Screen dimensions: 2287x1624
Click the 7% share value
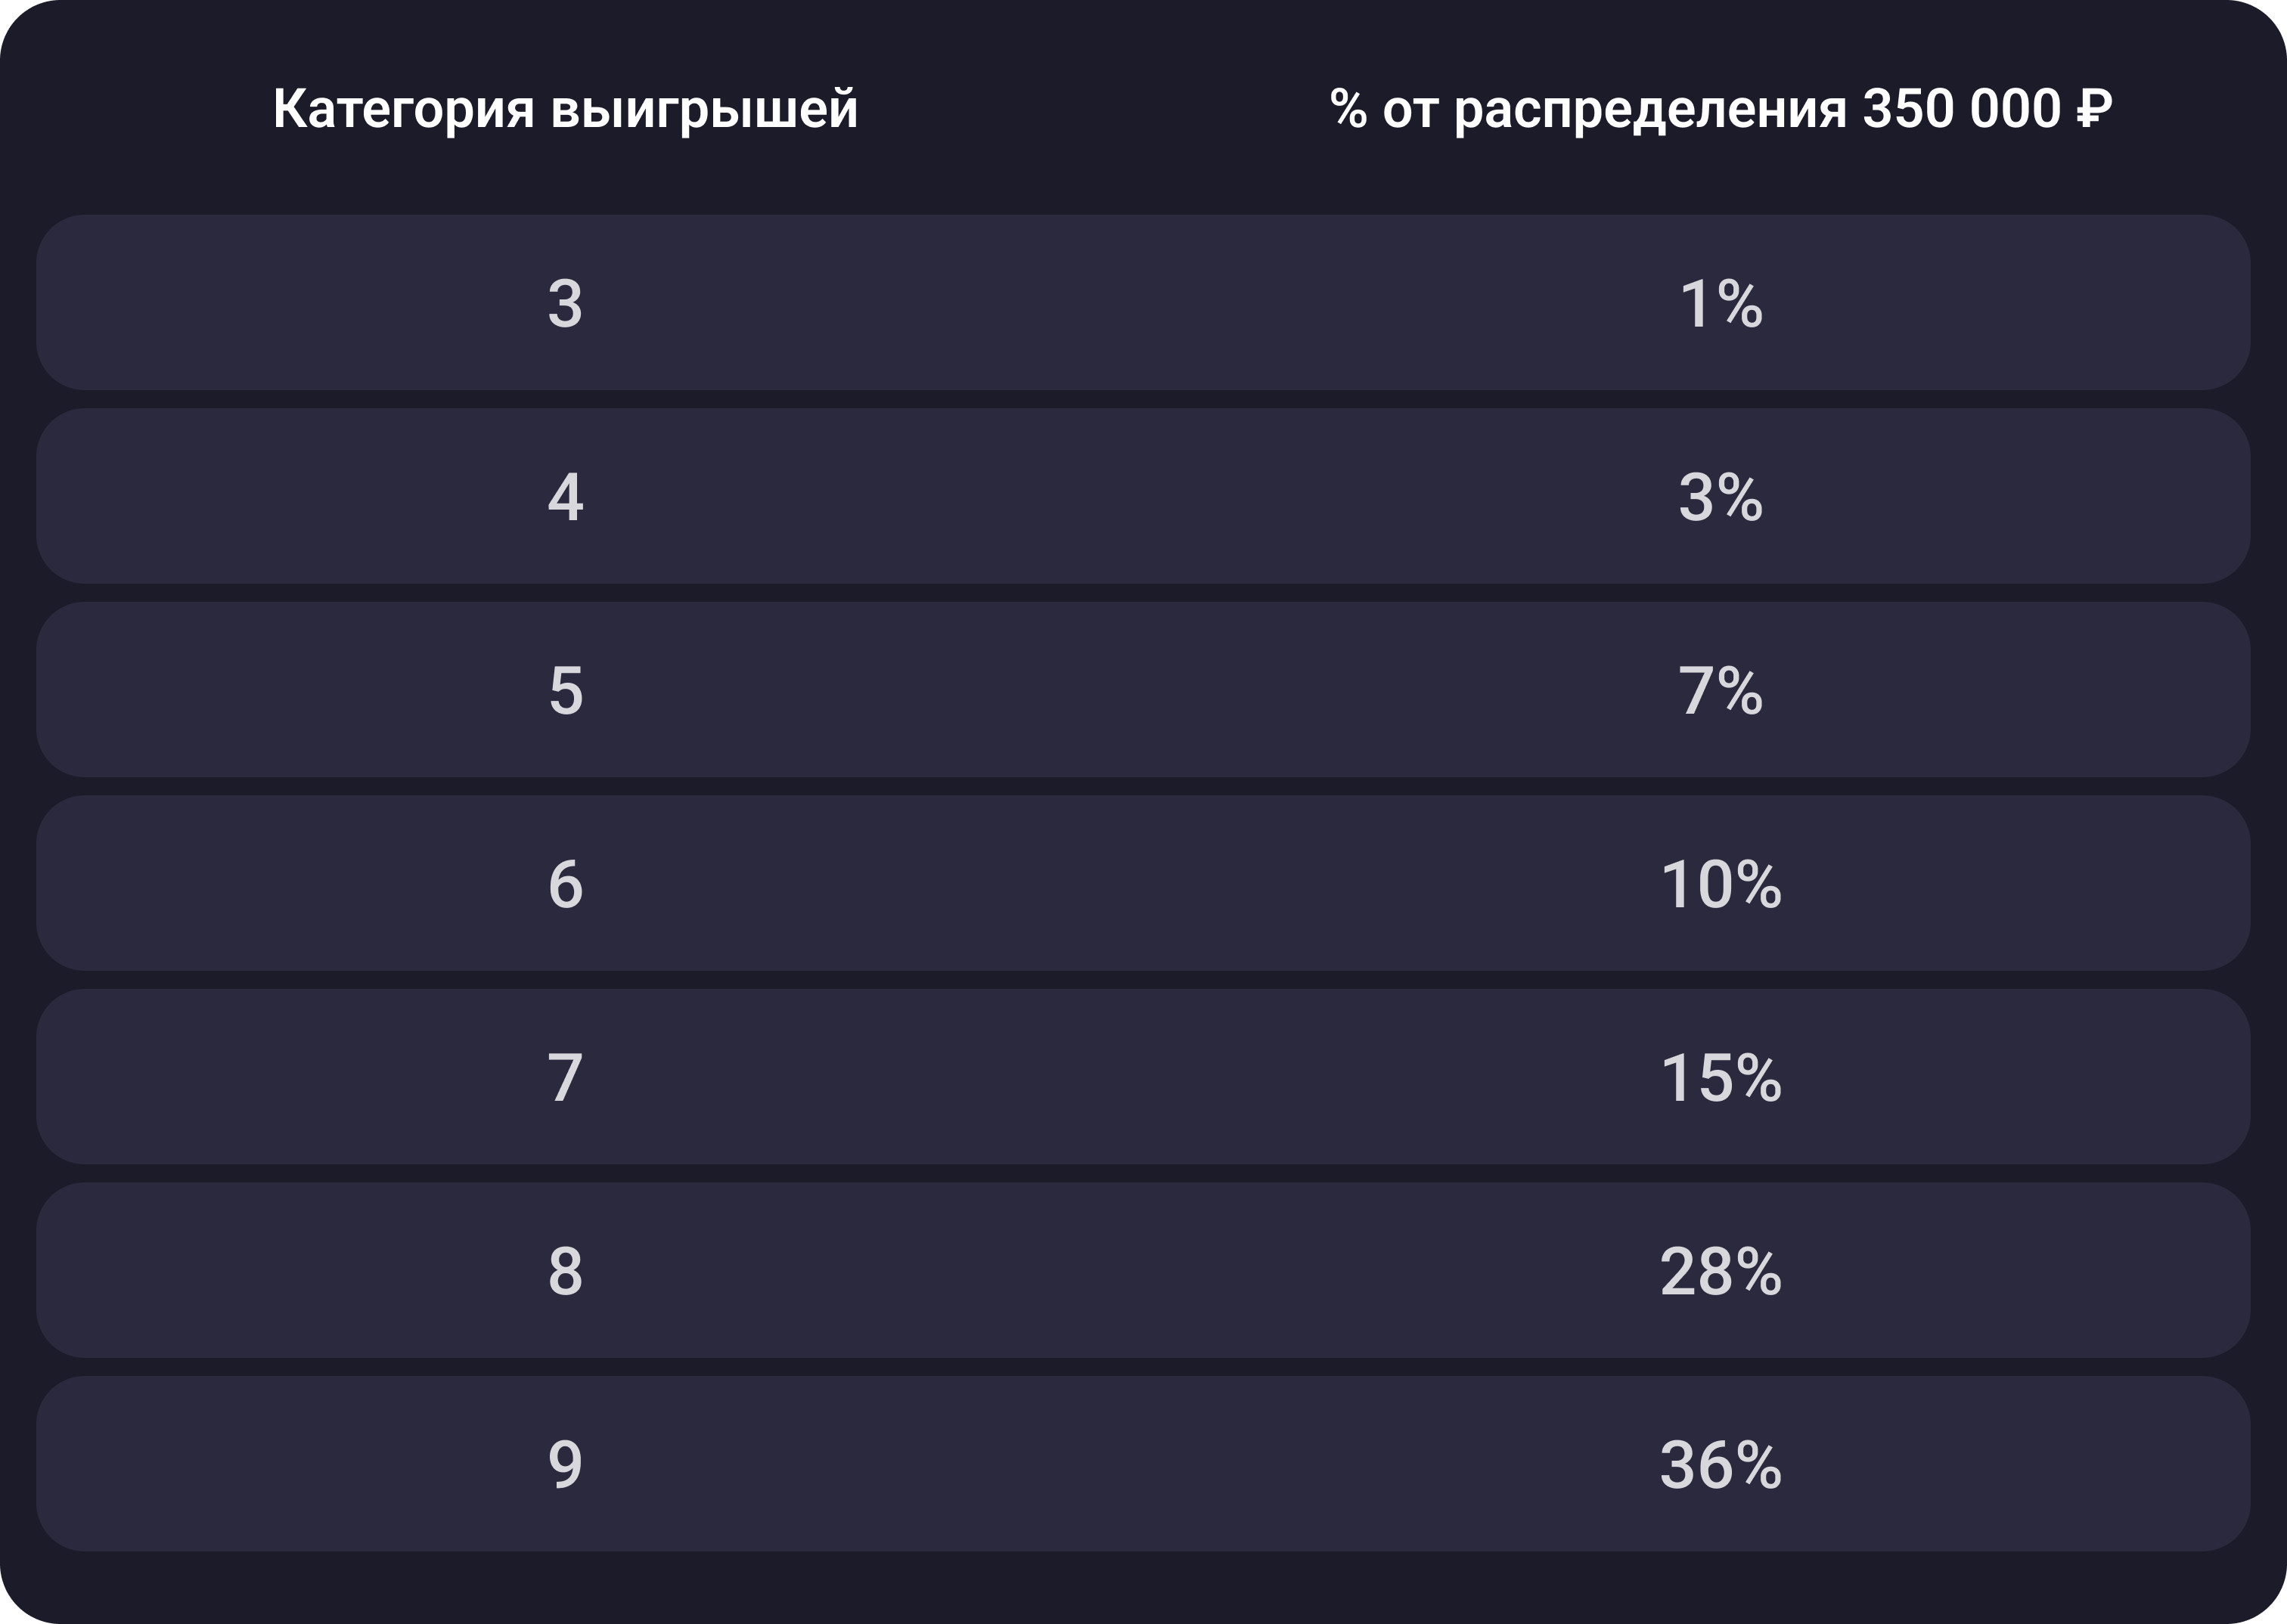pos(1720,691)
